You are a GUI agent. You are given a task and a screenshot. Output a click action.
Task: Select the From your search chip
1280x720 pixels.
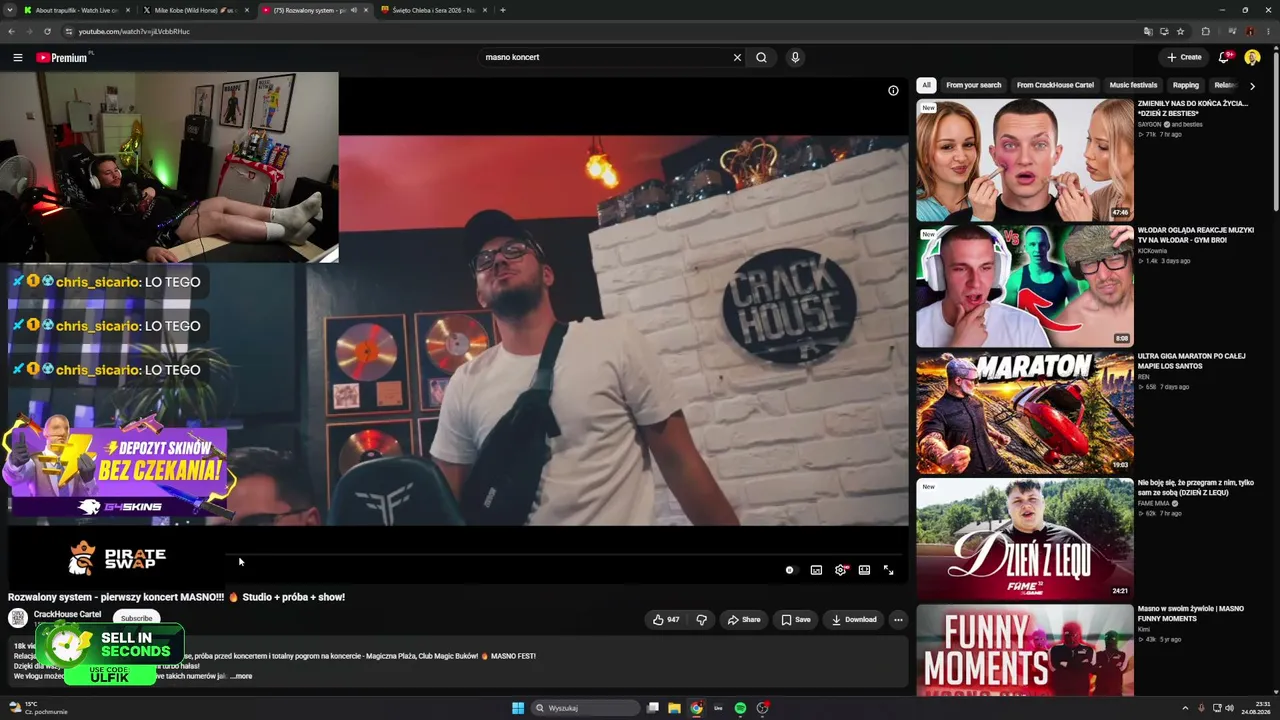973,85
